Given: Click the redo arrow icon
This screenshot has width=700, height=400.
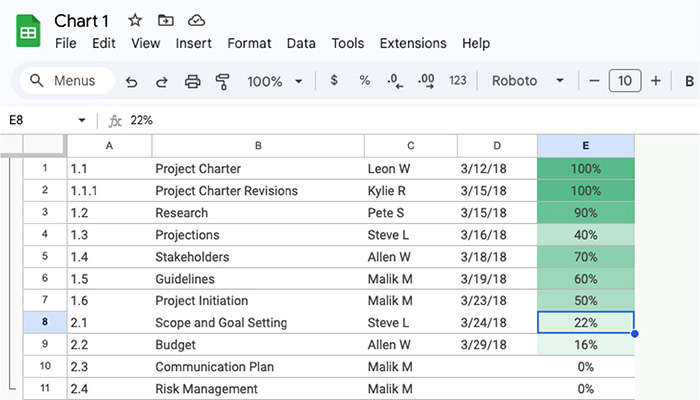Looking at the screenshot, I should point(162,82).
